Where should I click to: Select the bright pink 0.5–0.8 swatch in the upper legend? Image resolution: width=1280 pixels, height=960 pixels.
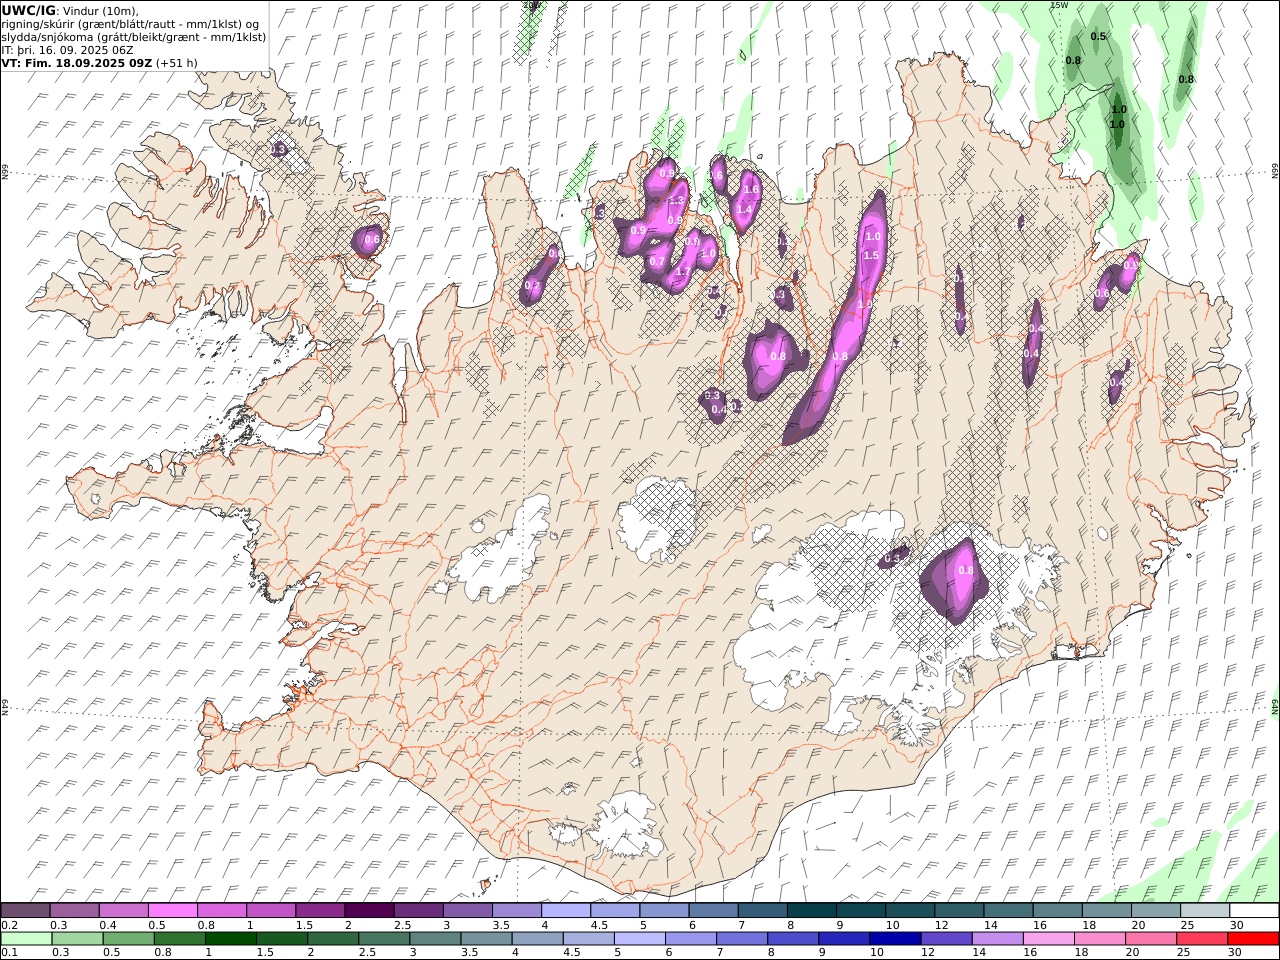click(172, 911)
